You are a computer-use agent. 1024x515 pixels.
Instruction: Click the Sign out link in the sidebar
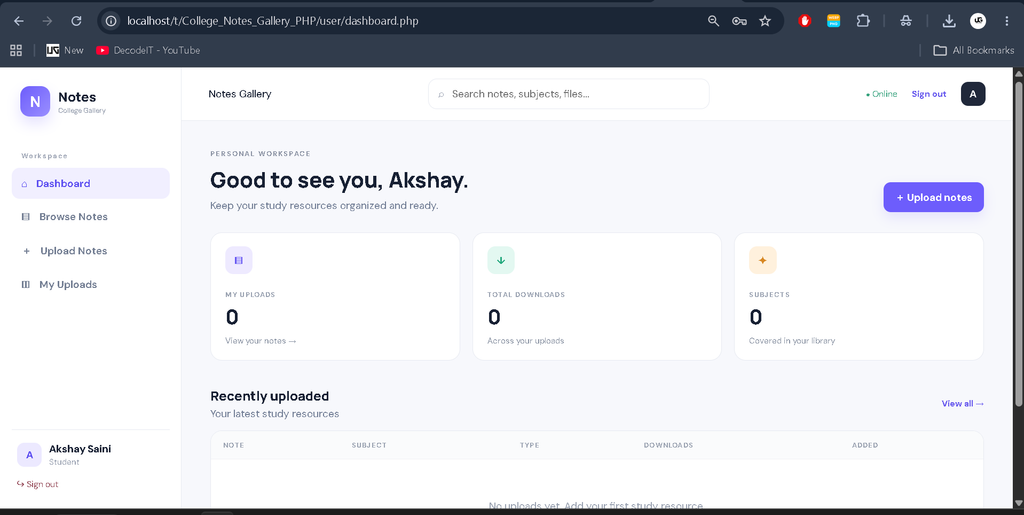(x=37, y=484)
